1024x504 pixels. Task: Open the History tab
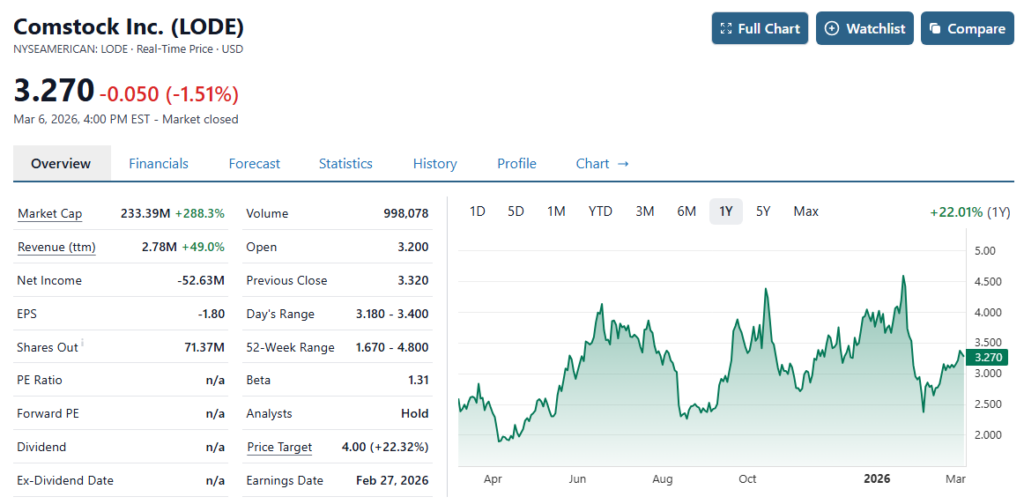click(434, 164)
